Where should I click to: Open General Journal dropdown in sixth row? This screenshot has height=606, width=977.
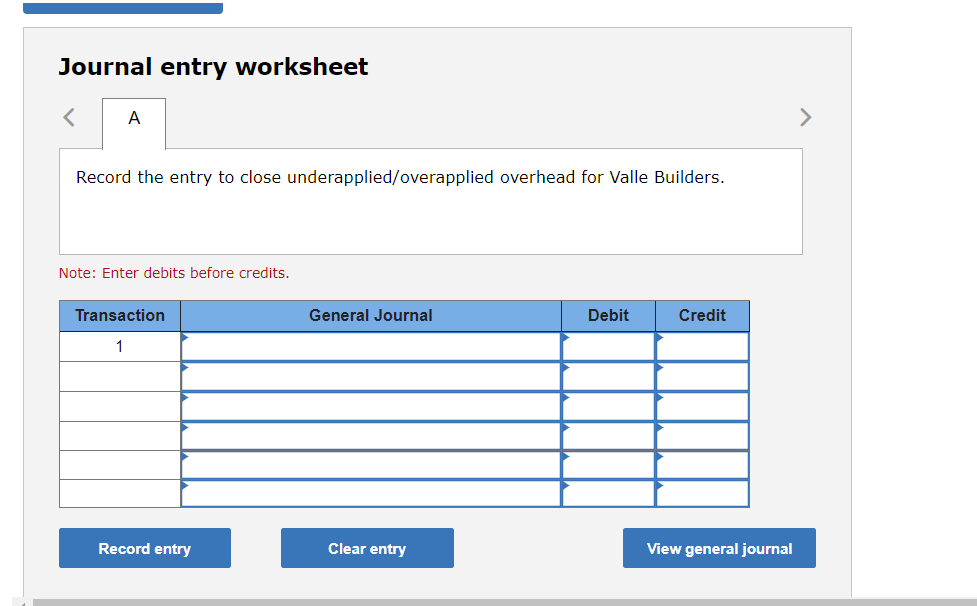[371, 493]
